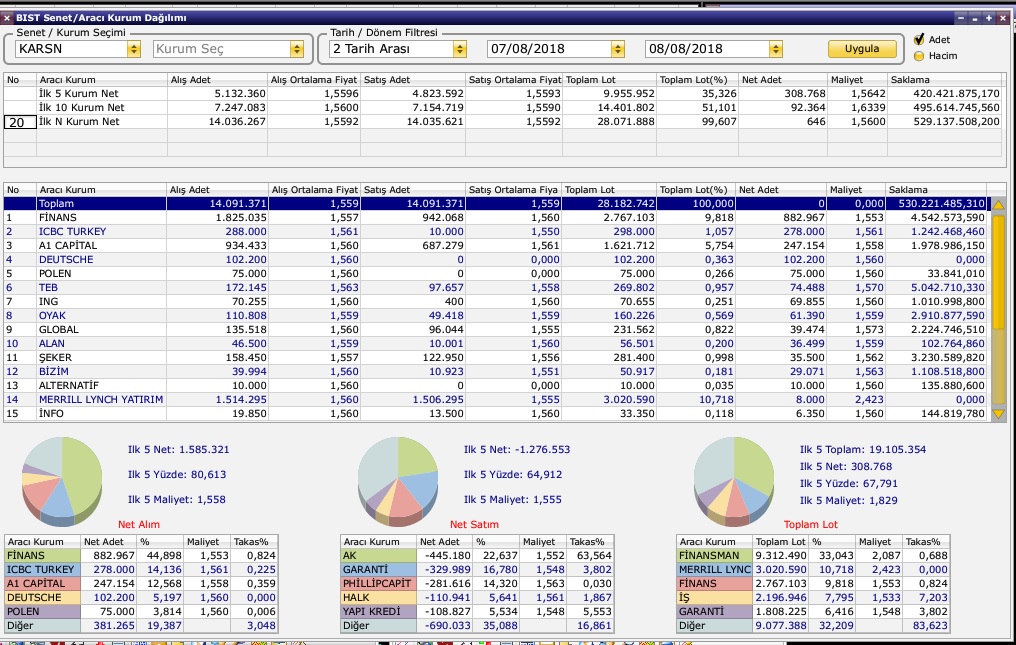Image resolution: width=1016 pixels, height=645 pixels.
Task: Sort lower table by Saklama column header
Action: (936, 190)
